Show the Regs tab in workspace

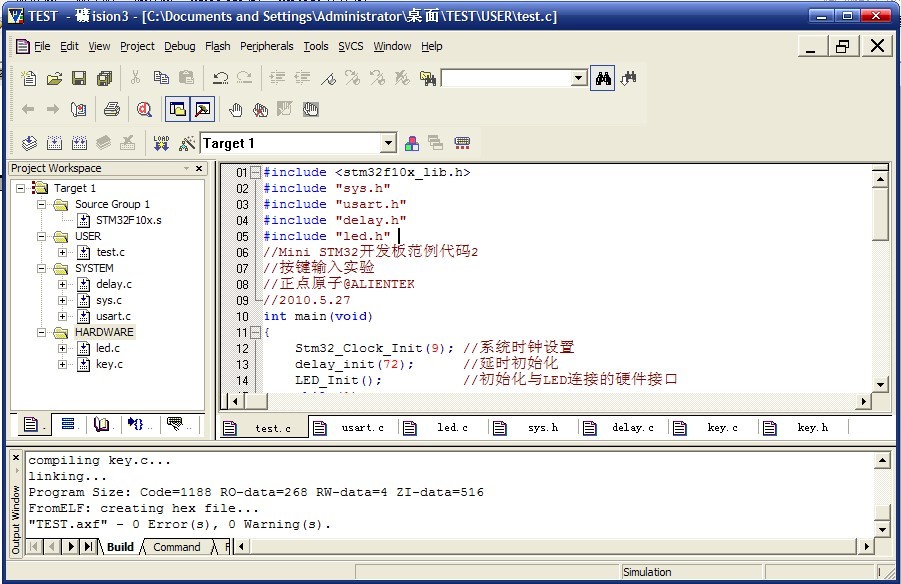coord(68,425)
